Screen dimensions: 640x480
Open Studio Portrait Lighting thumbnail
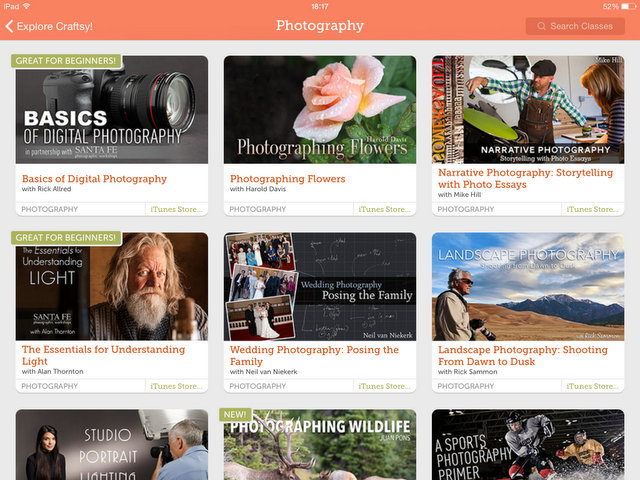(112, 445)
